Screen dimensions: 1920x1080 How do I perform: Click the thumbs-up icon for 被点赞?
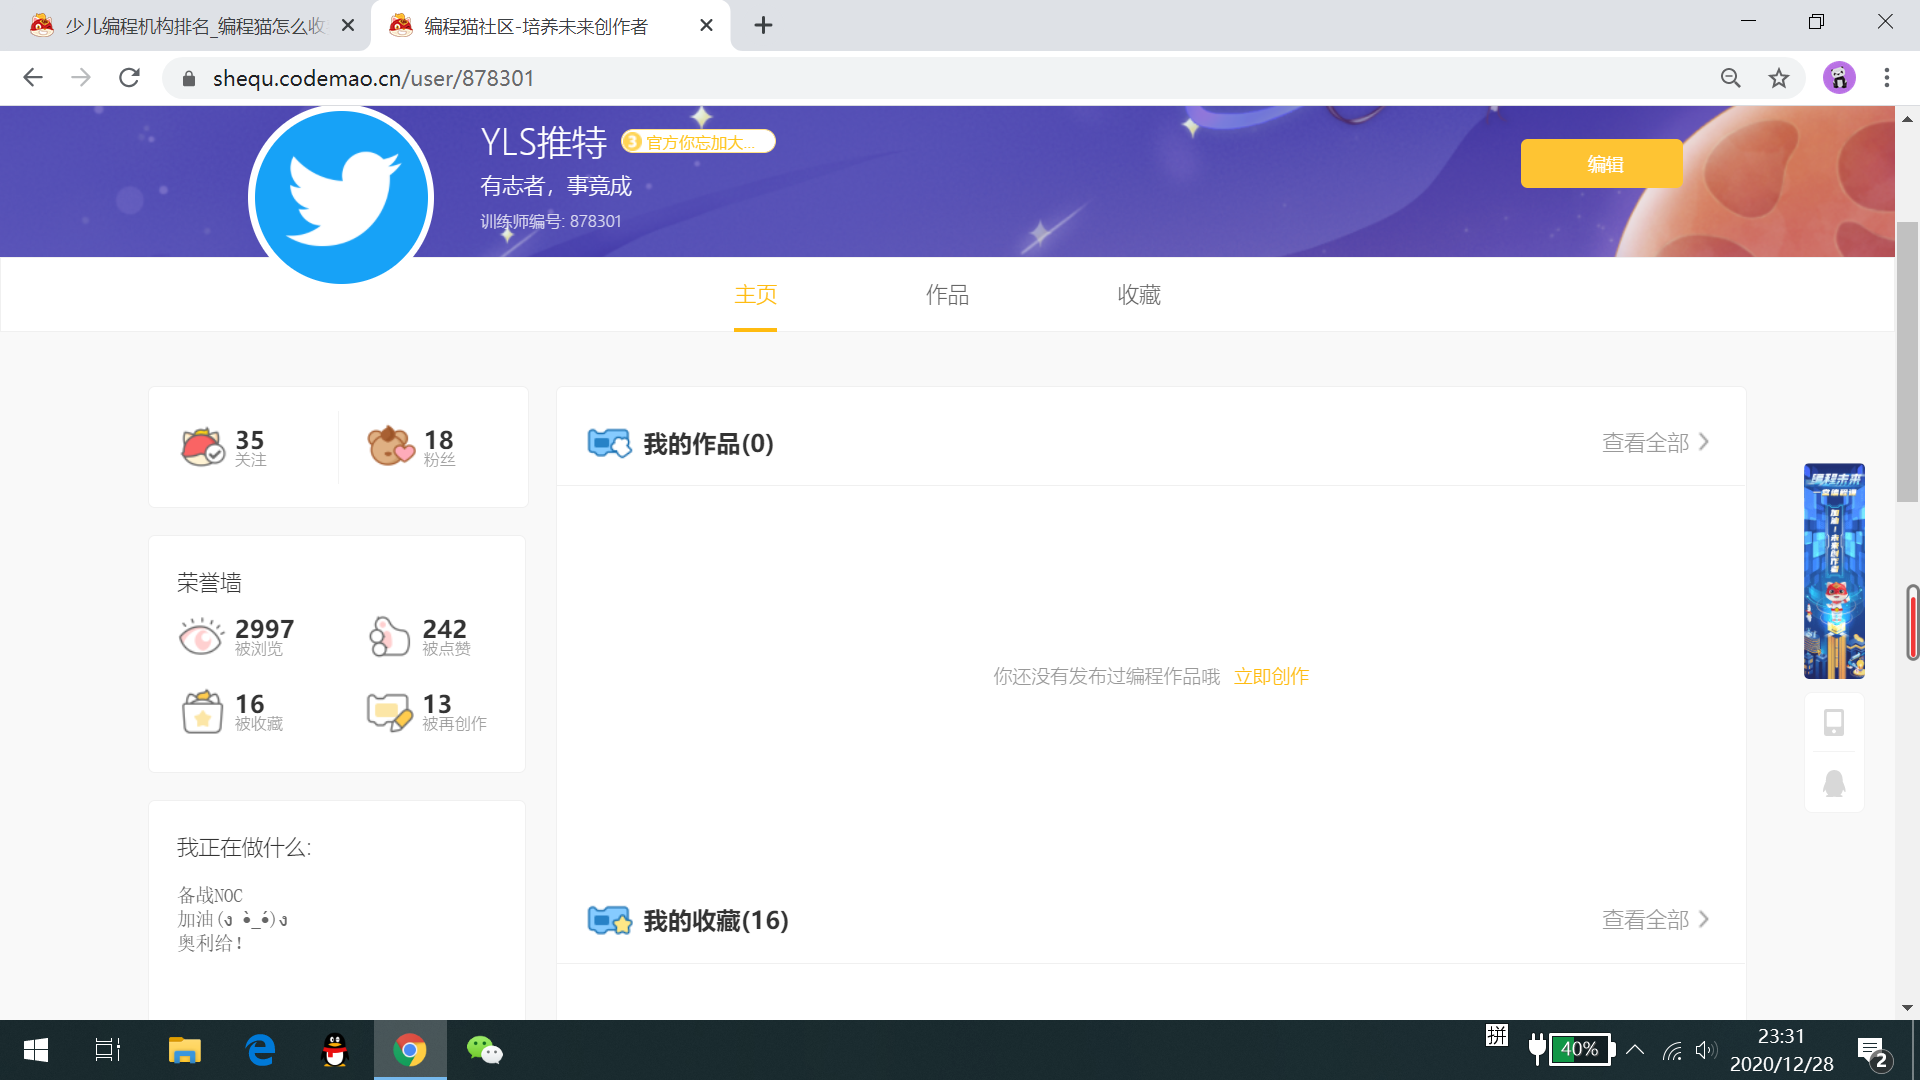(389, 636)
